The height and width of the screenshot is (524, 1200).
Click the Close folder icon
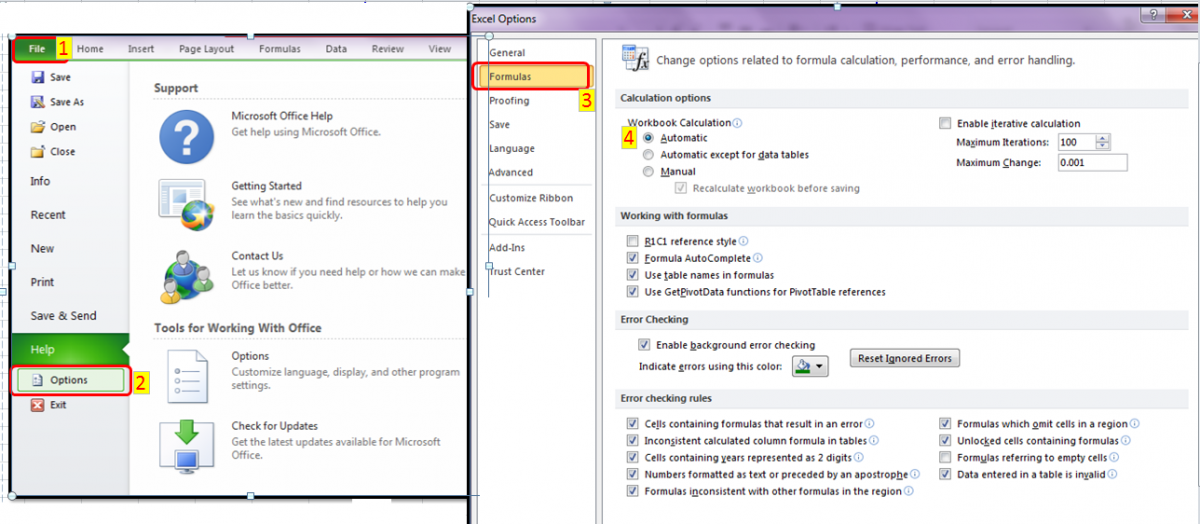pyautogui.click(x=38, y=152)
